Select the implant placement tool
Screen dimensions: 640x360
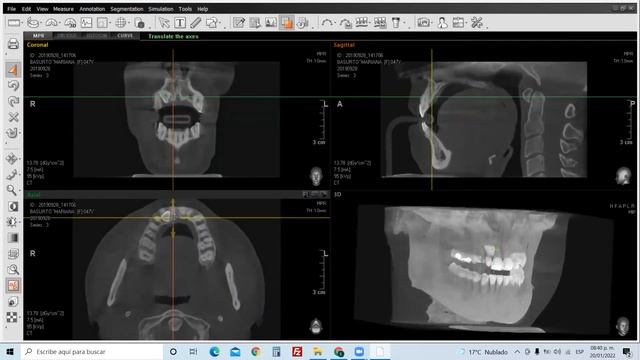(x=396, y=23)
